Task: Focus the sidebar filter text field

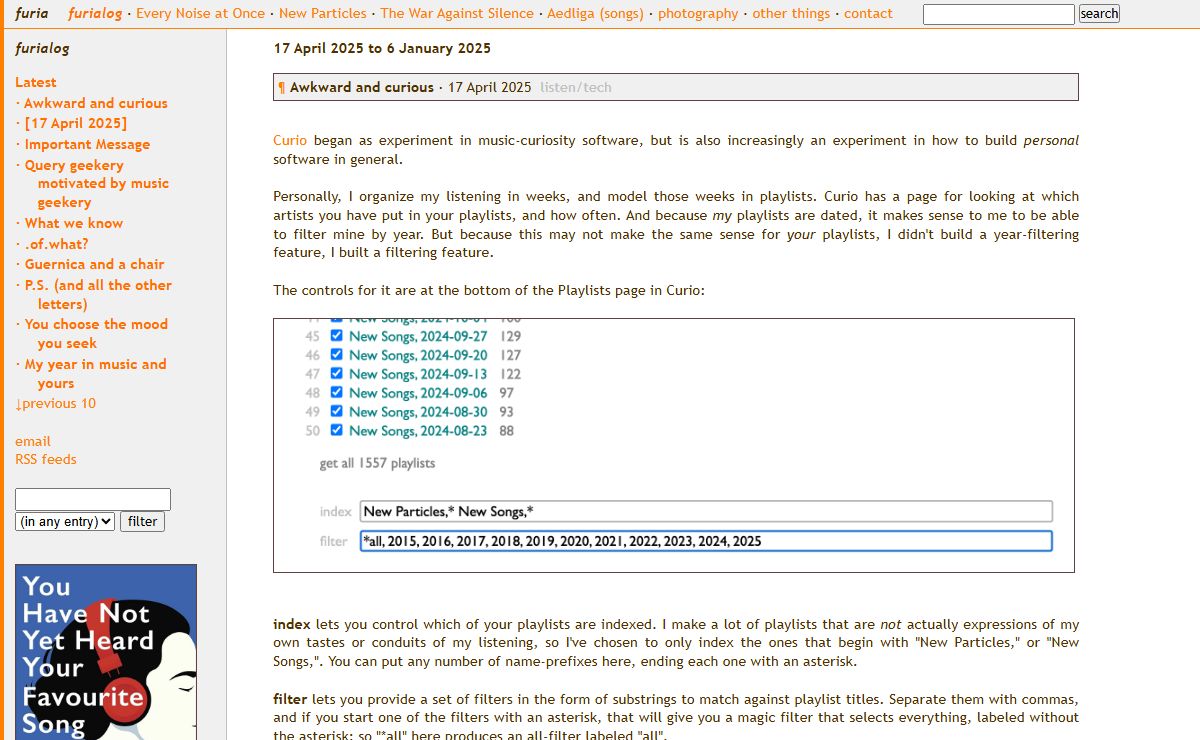Action: point(93,499)
